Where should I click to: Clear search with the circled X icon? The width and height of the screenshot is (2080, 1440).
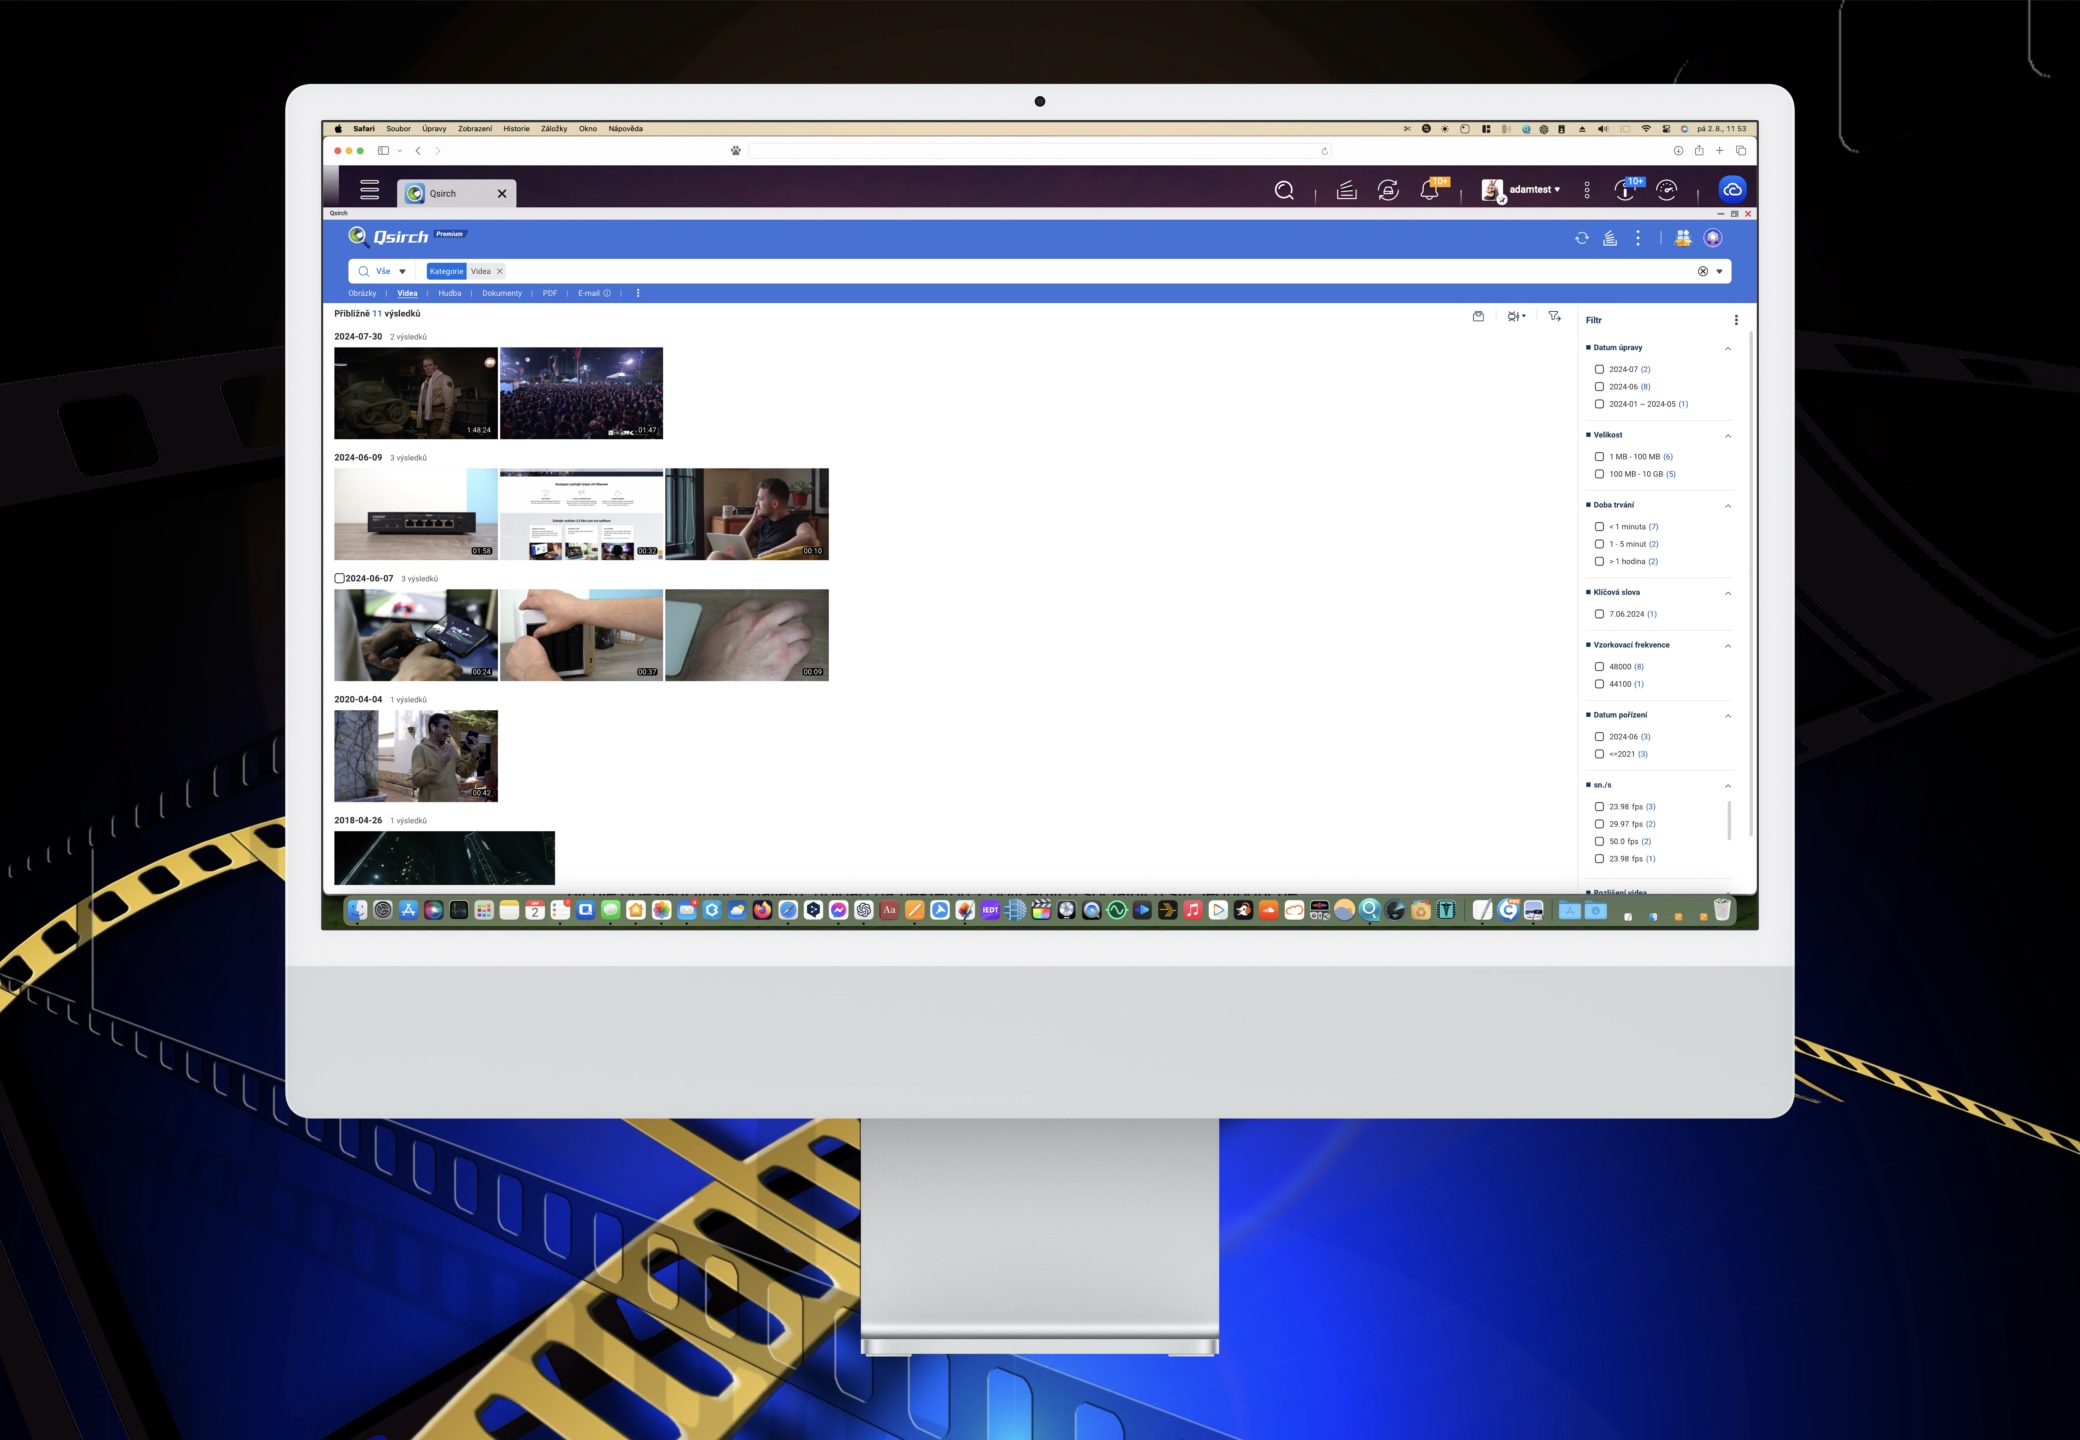[x=1702, y=271]
